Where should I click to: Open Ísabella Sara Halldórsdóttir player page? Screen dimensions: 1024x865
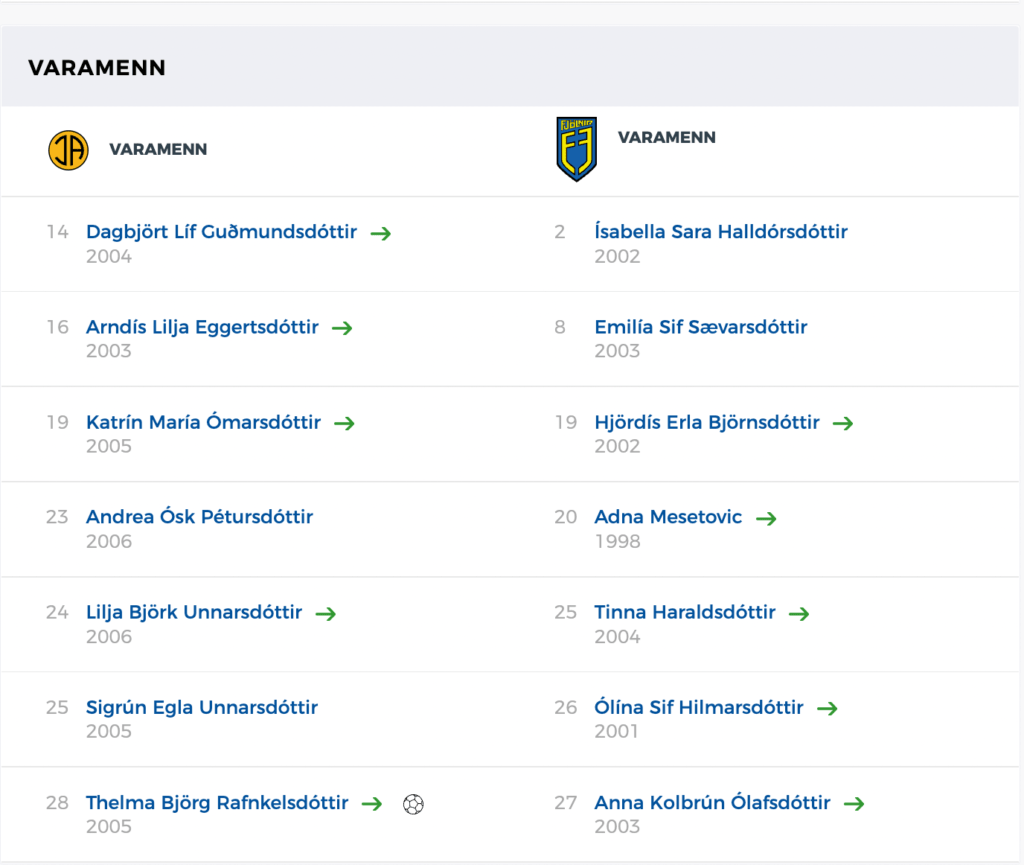tap(721, 232)
